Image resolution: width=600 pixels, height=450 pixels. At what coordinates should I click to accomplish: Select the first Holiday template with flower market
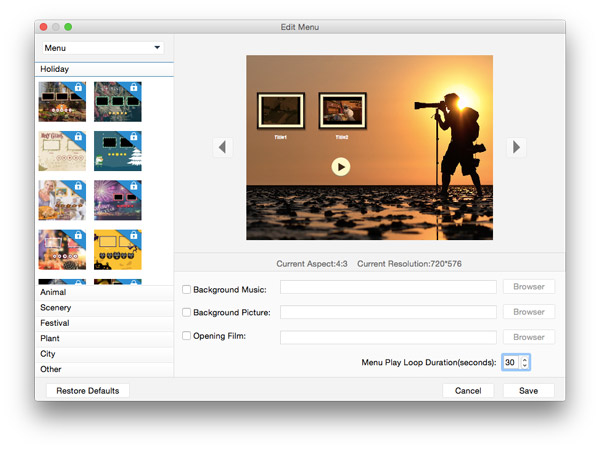(x=62, y=102)
